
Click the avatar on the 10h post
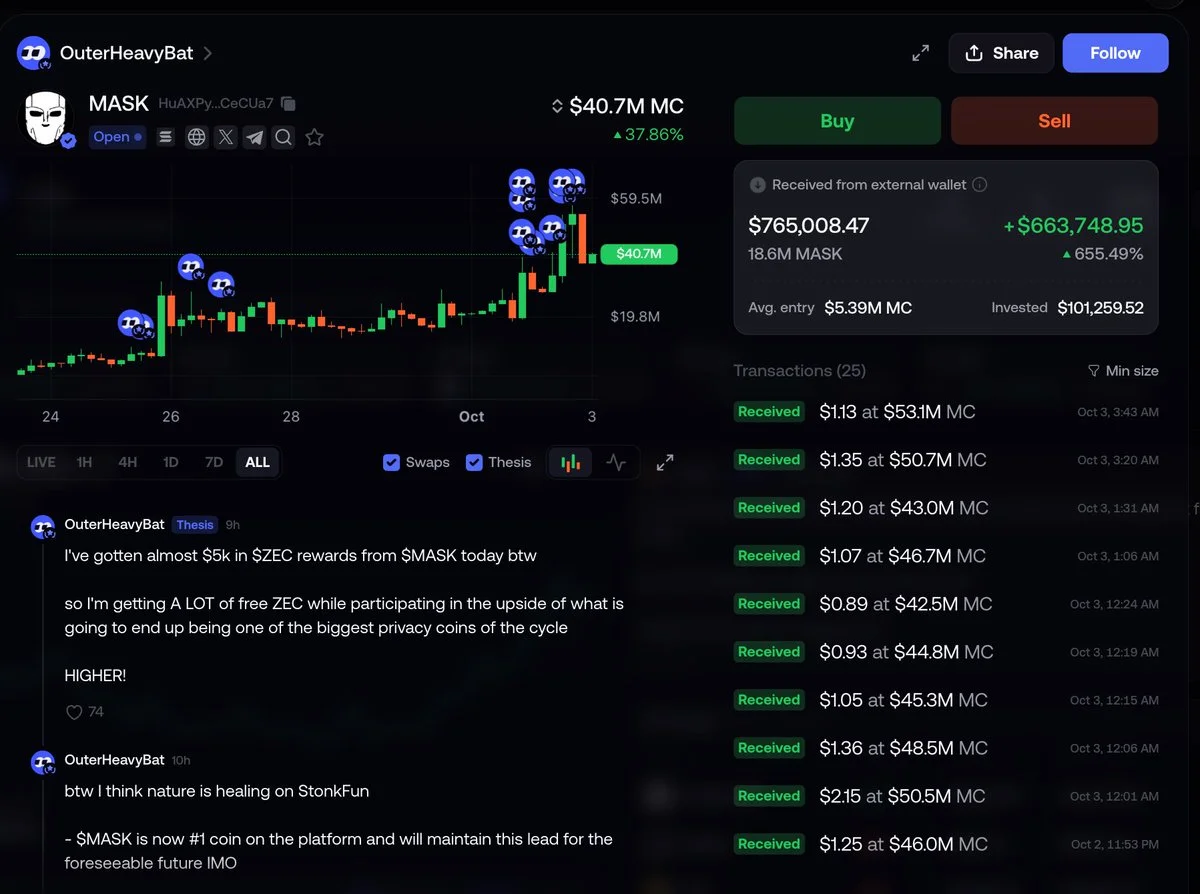point(42,762)
